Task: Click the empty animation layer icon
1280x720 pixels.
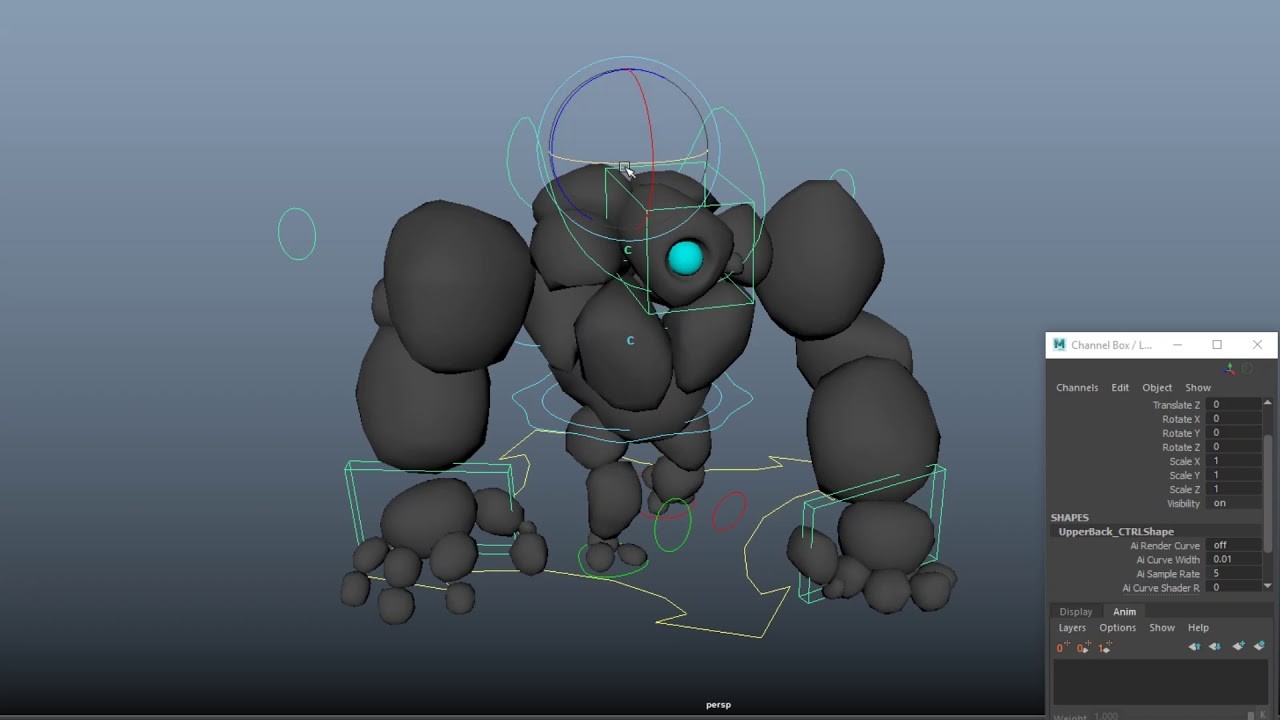Action: coord(1238,647)
